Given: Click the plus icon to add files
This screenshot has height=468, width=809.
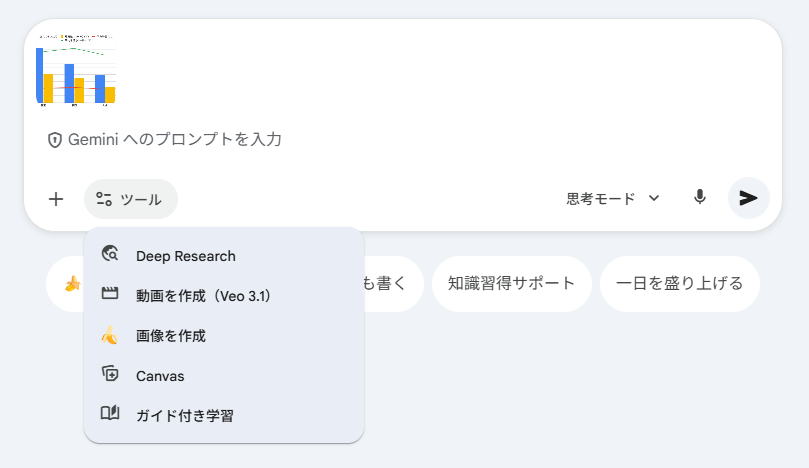Looking at the screenshot, I should (56, 199).
